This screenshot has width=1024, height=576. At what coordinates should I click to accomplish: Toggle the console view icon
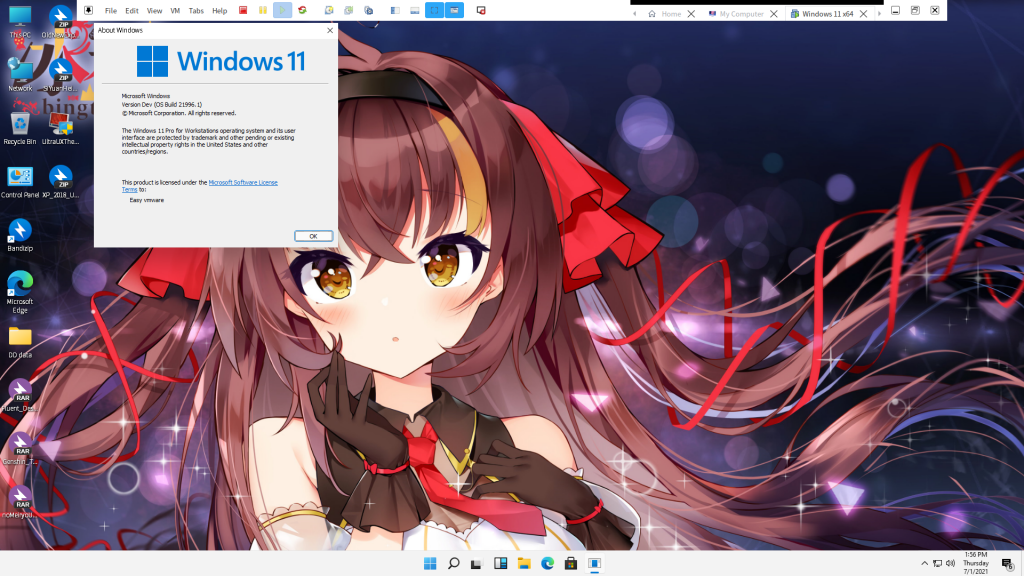click(455, 10)
